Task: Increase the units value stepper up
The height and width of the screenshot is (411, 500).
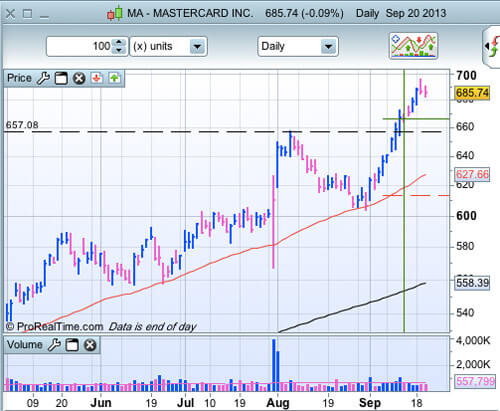Action: point(119,42)
